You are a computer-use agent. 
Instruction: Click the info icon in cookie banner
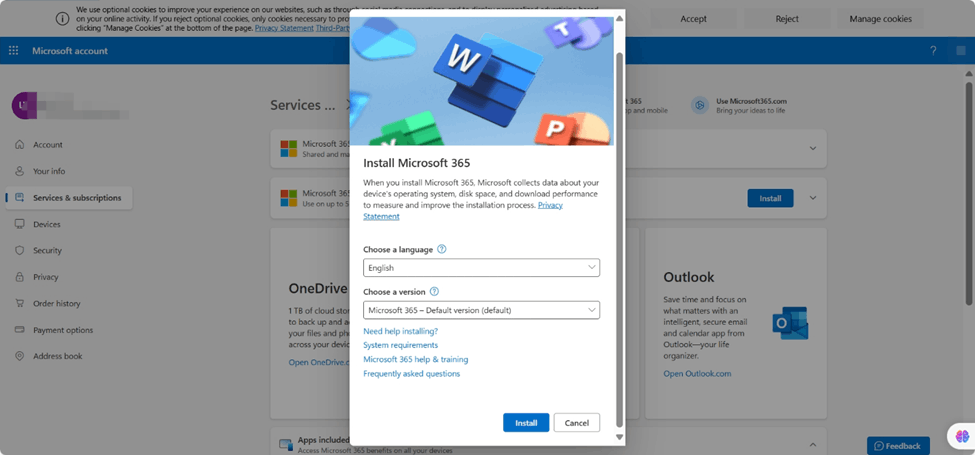(62, 19)
